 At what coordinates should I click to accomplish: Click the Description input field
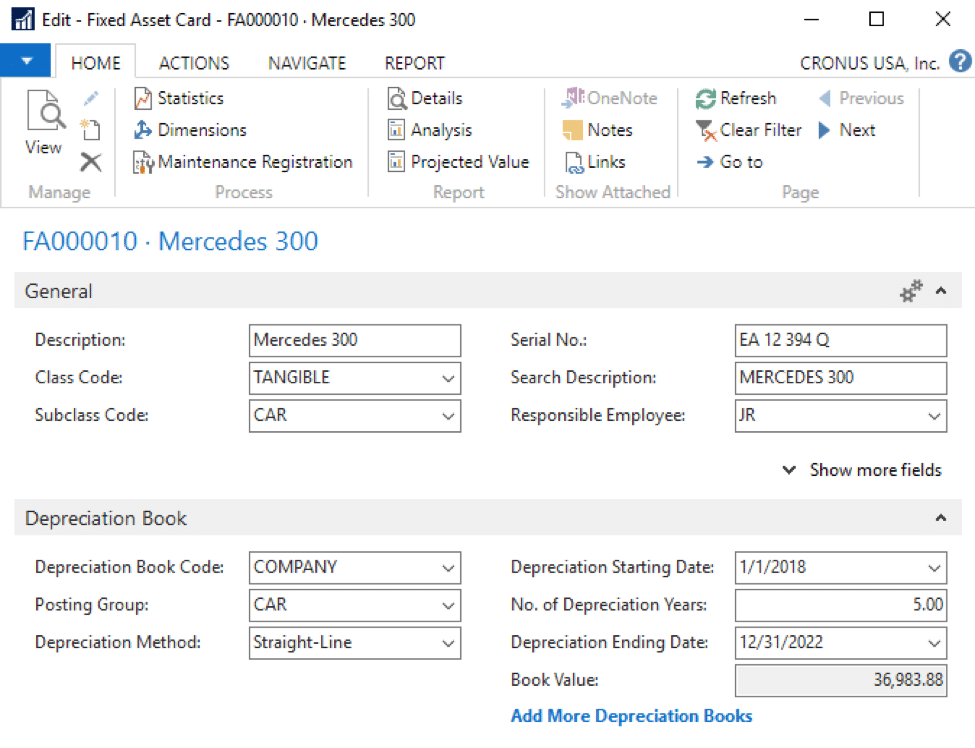coord(355,340)
